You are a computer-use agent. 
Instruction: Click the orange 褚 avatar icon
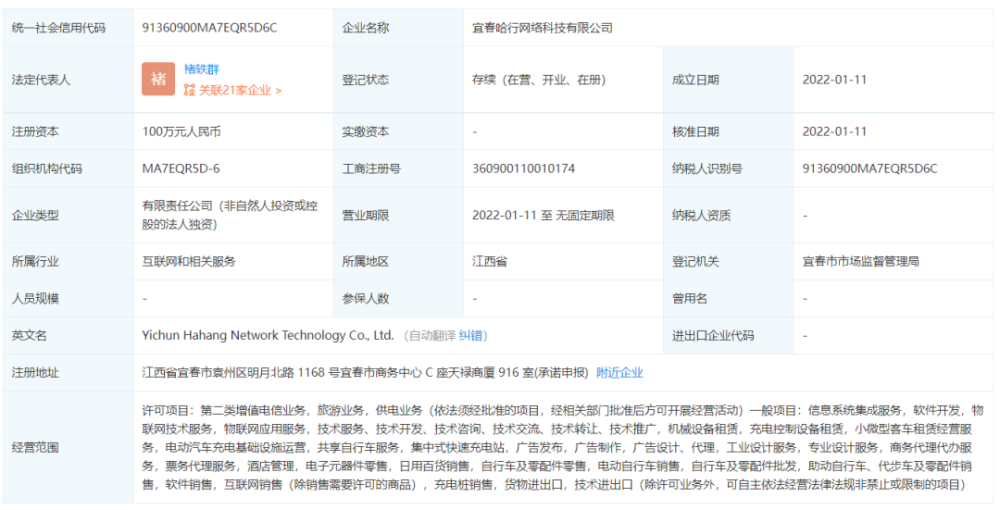point(158,79)
